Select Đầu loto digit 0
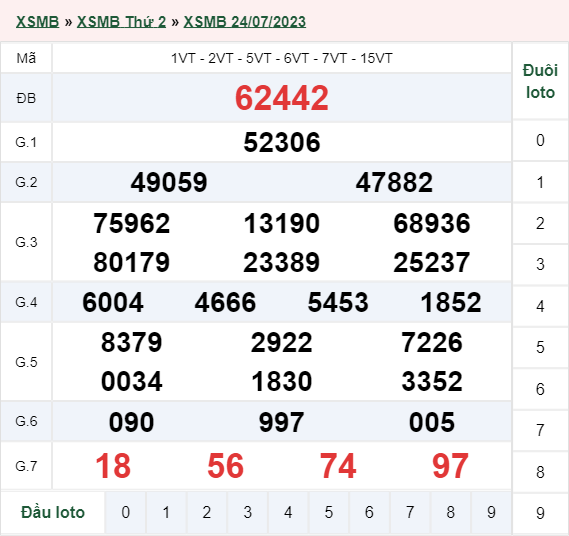The height and width of the screenshot is (536, 569). tap(126, 512)
